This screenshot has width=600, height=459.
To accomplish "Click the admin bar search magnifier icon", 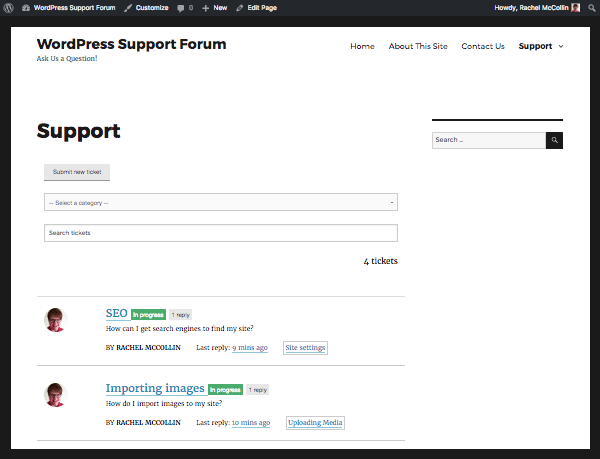I will click(x=592, y=8).
